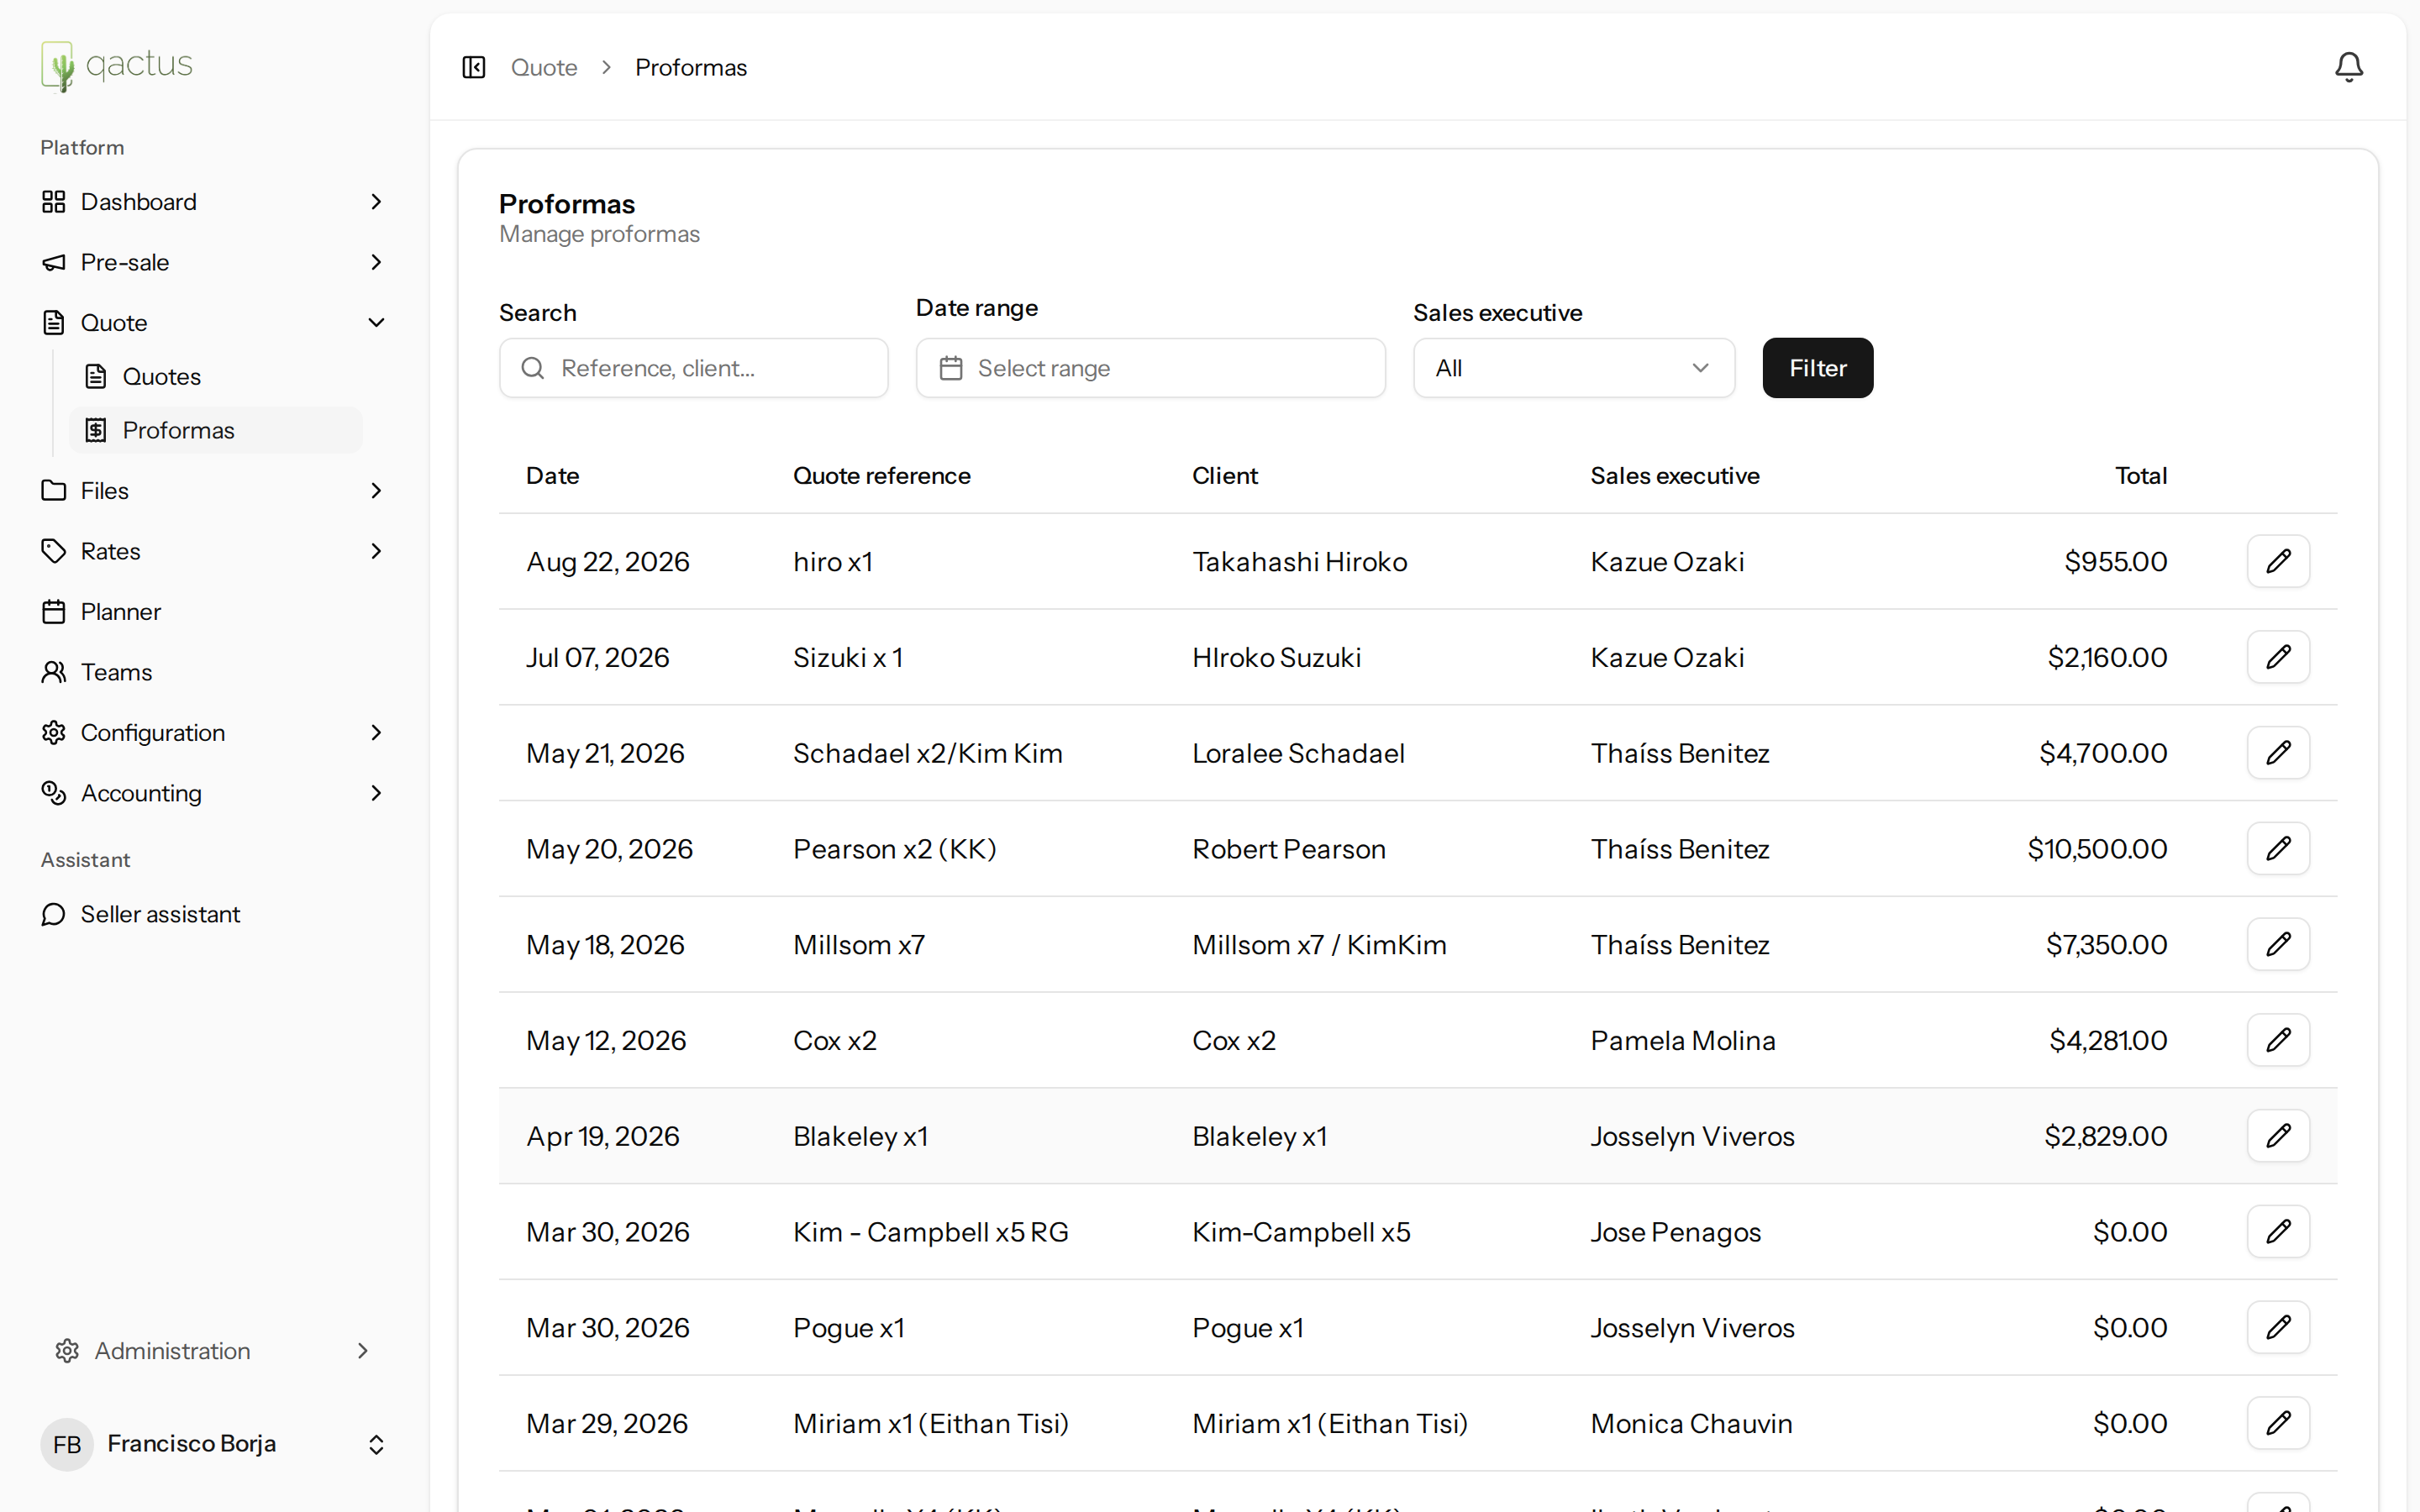Open Seller assistant
Image resolution: width=2420 pixels, height=1512 pixels.
[x=214, y=914]
